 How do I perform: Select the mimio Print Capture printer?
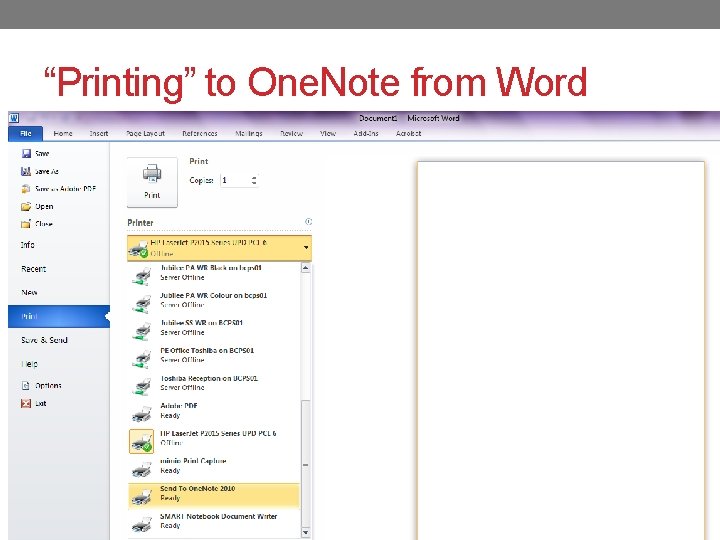click(214, 466)
